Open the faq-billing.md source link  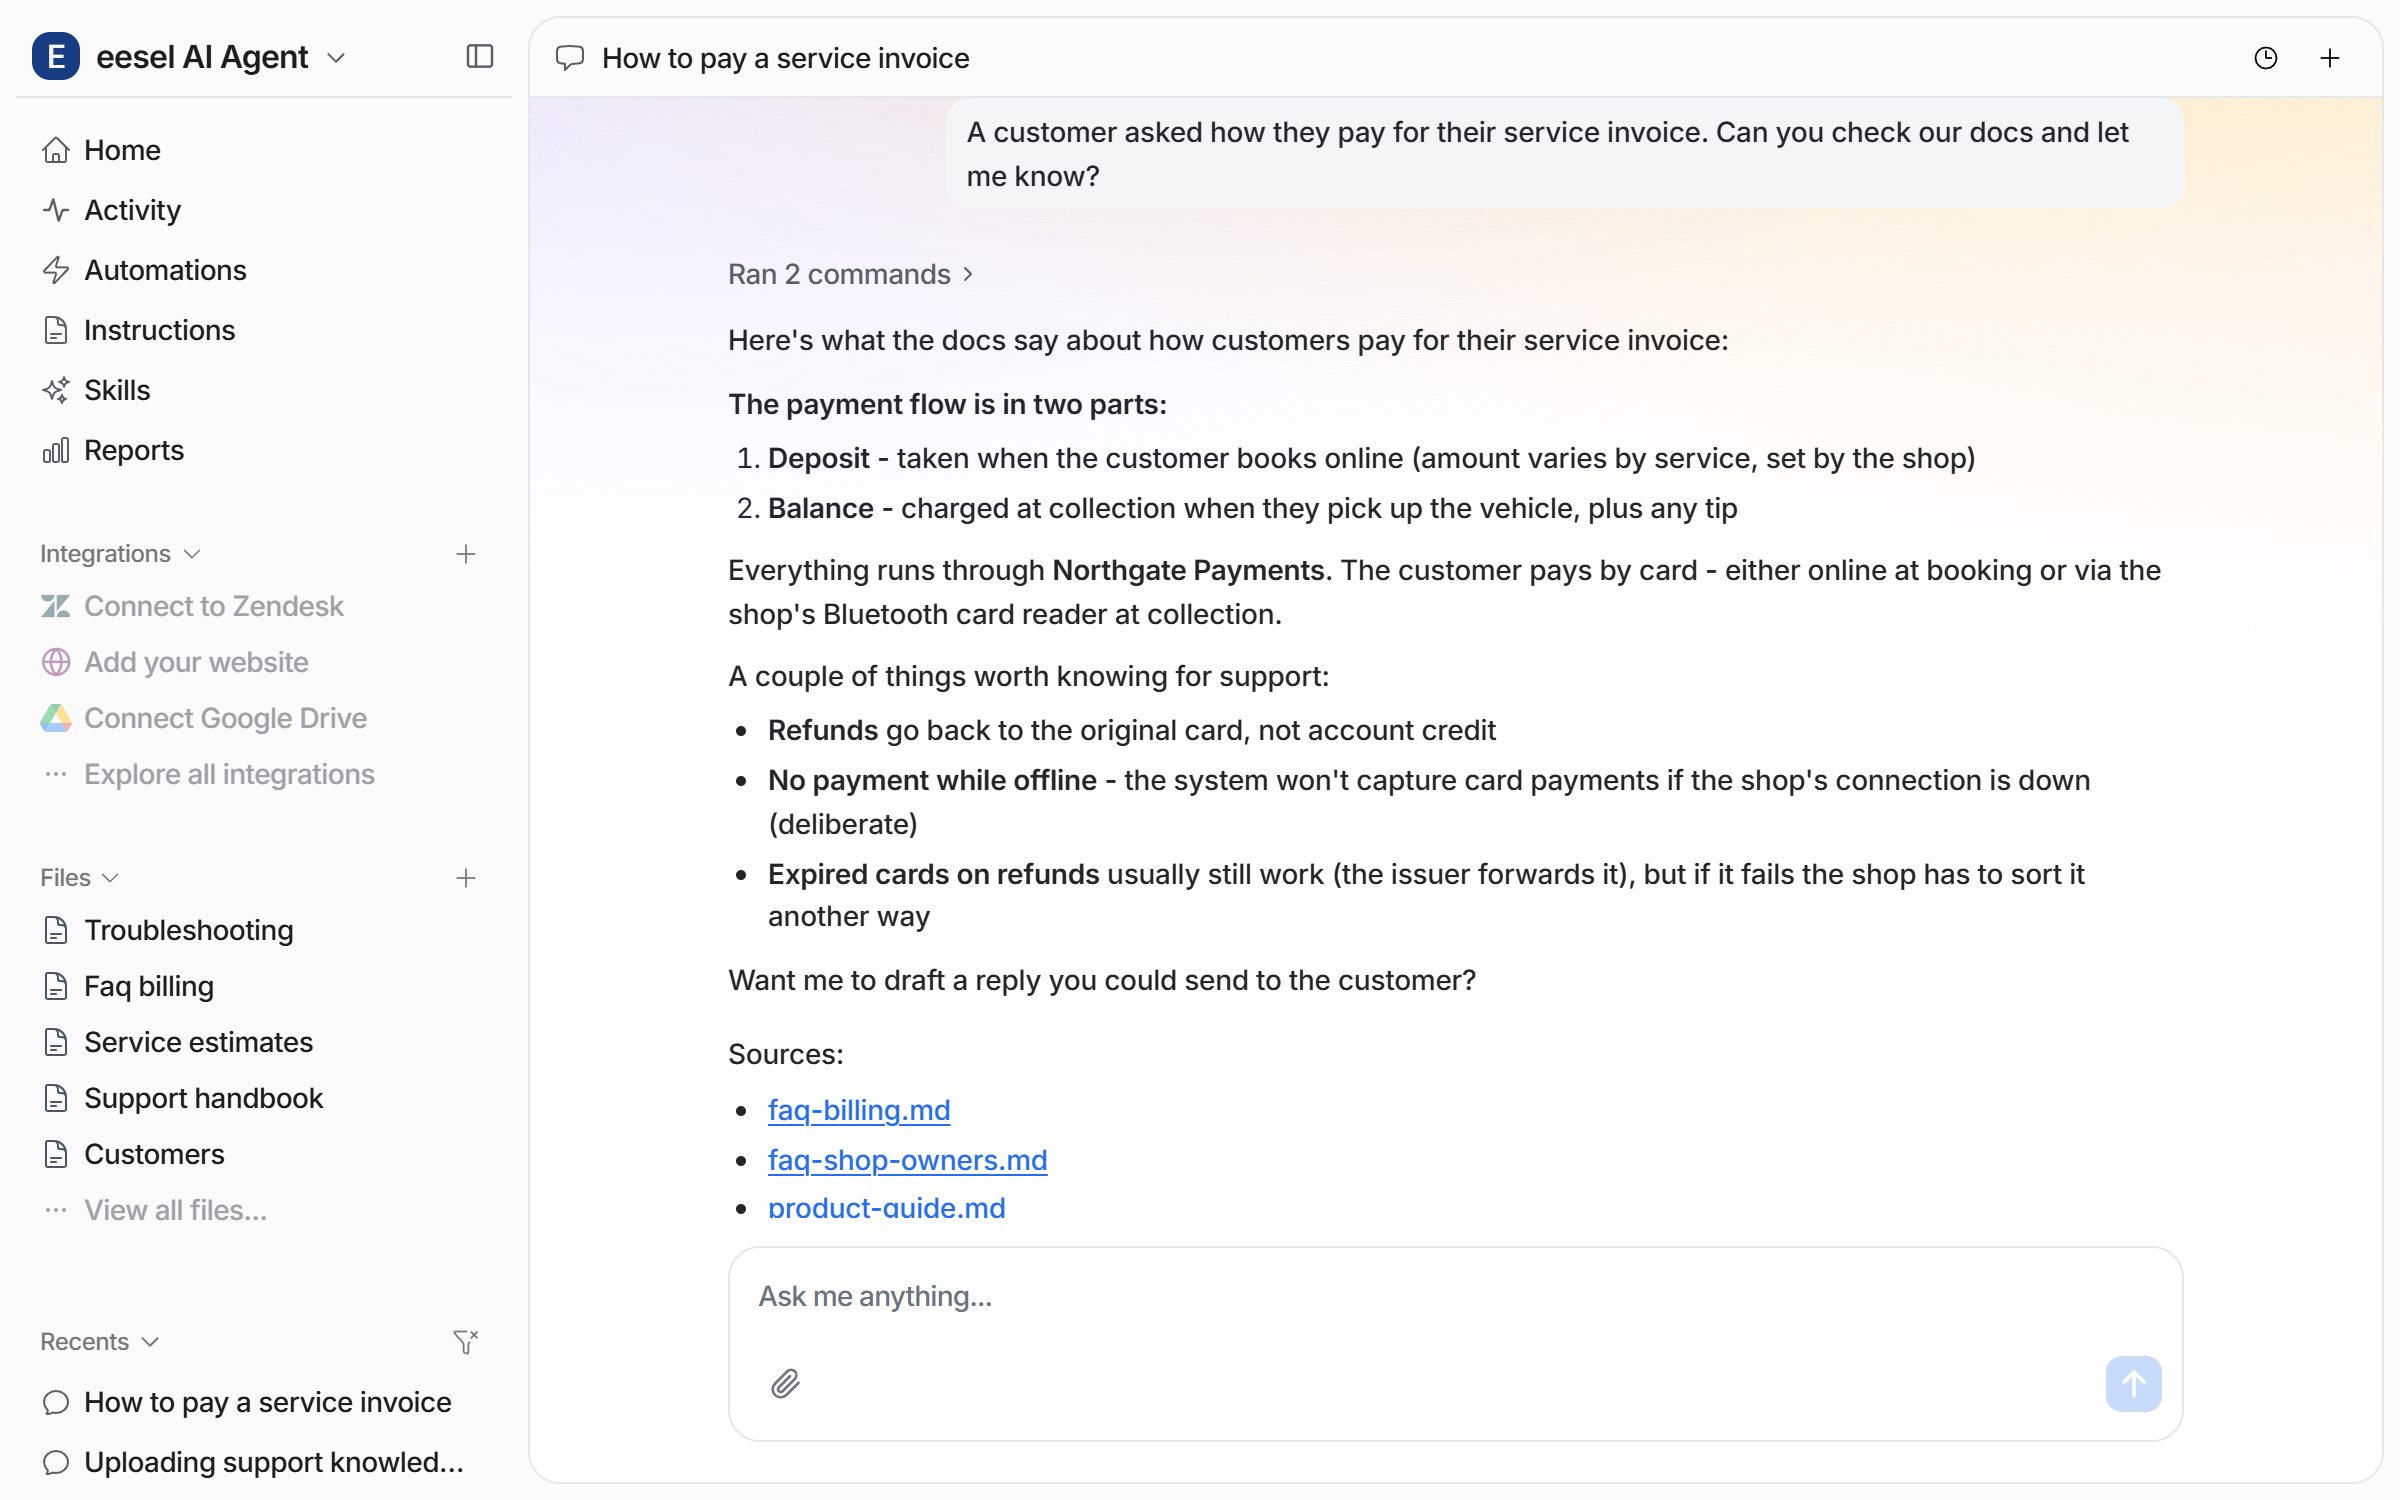pyautogui.click(x=859, y=1110)
